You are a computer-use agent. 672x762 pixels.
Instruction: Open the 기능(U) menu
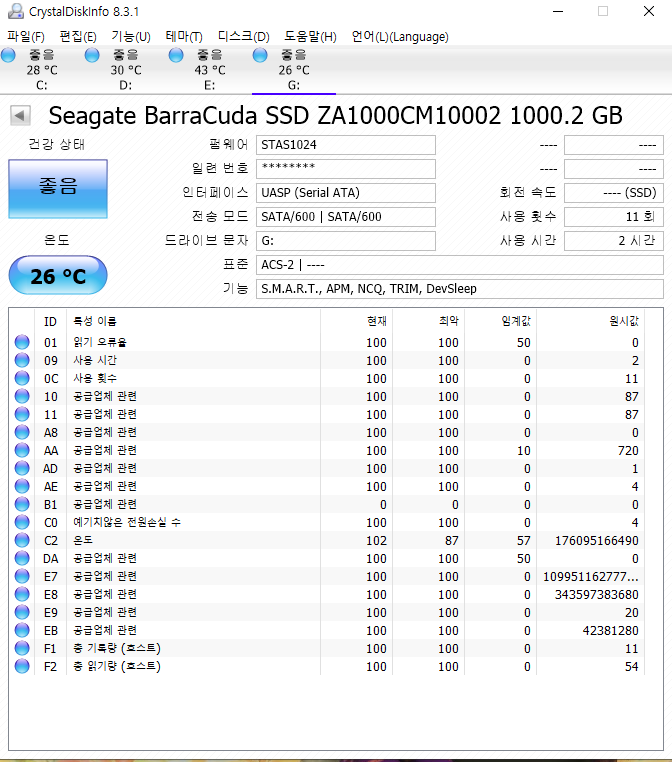tap(131, 36)
